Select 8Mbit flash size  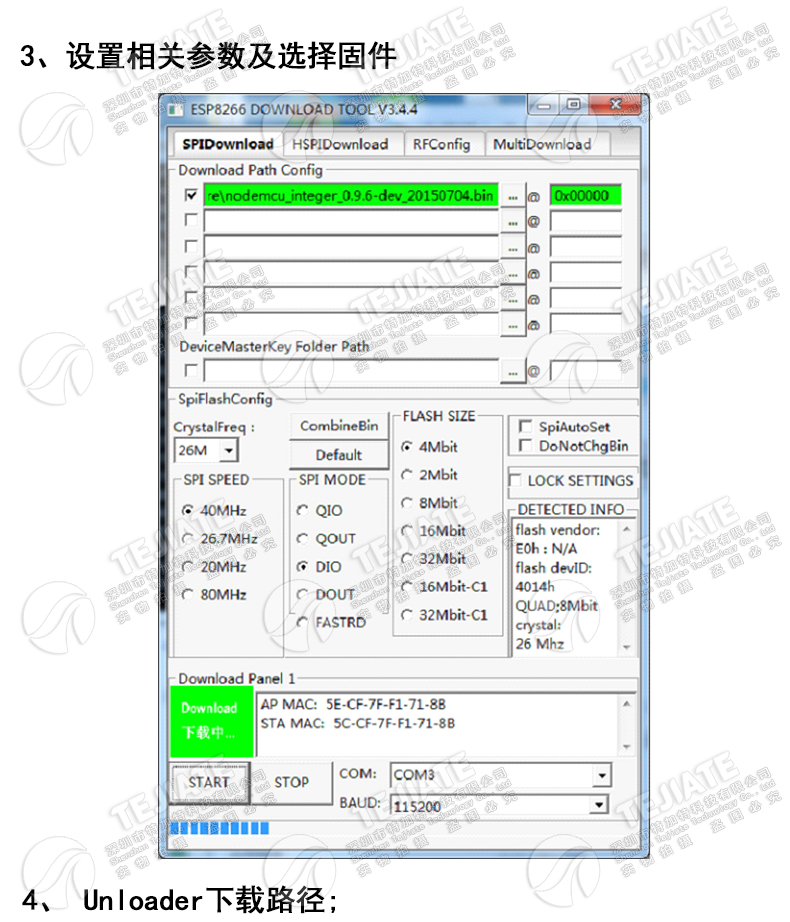click(x=429, y=503)
